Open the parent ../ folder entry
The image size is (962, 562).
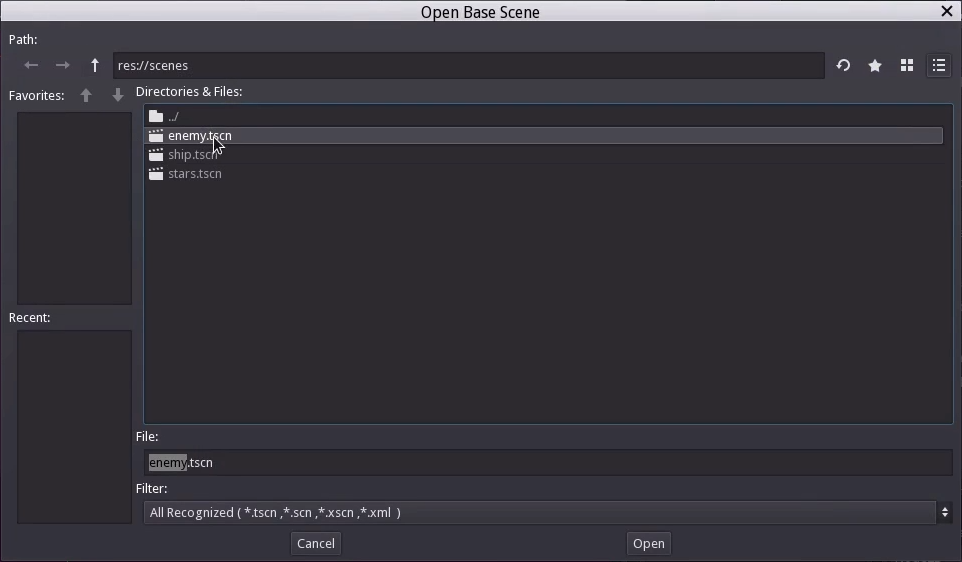pos(543,116)
